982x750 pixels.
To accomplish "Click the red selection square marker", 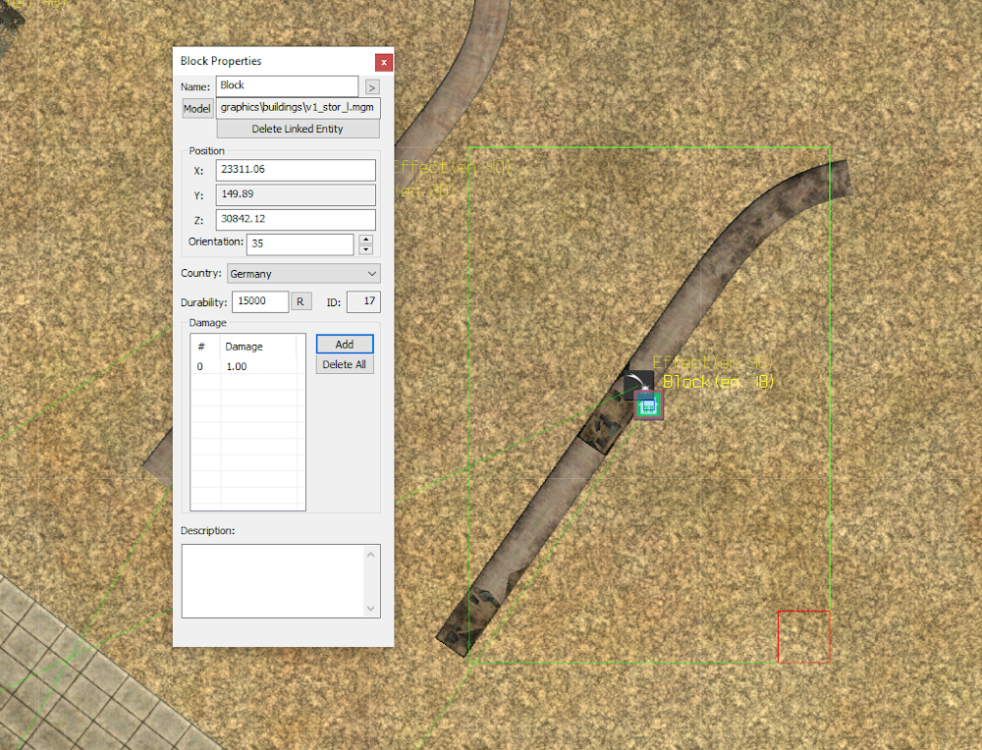I will (x=804, y=637).
